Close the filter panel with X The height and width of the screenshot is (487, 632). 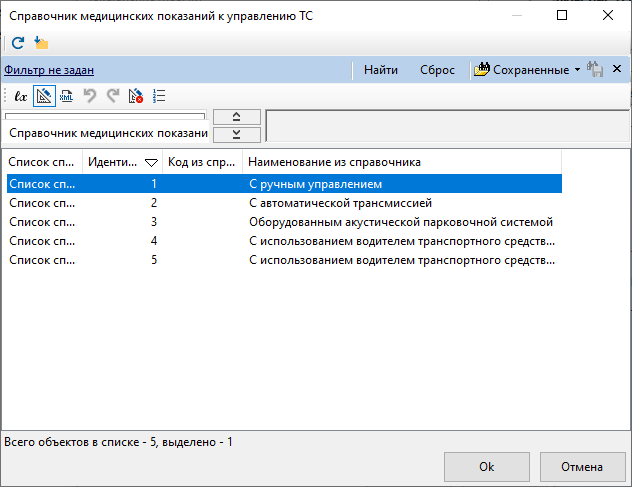point(617,69)
